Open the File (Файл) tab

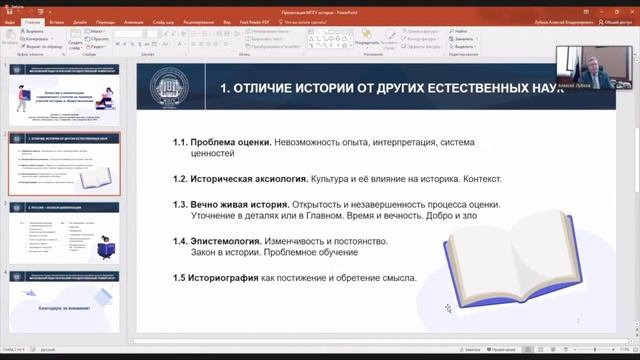(10, 22)
